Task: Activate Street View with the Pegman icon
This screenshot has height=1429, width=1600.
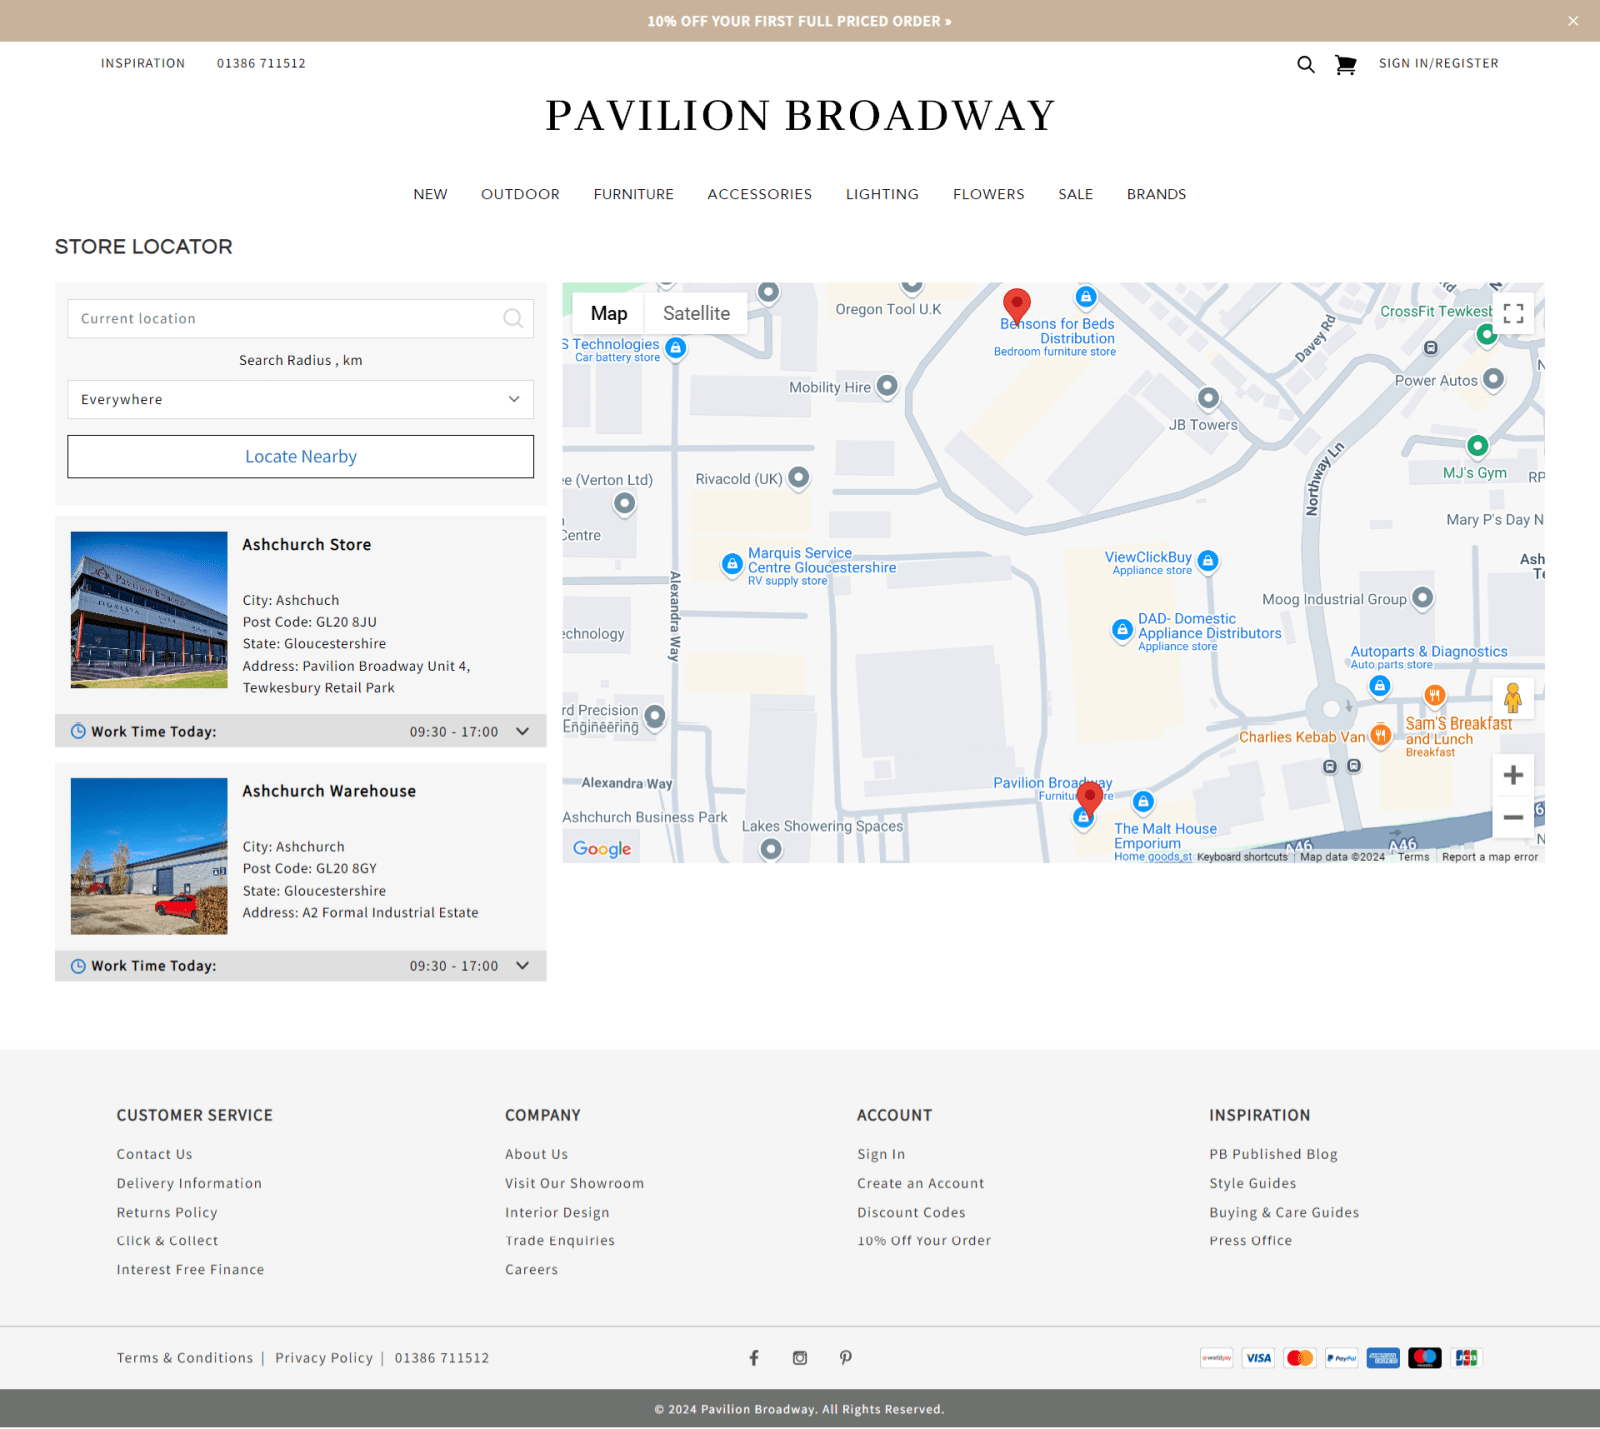Action: coord(1515,698)
